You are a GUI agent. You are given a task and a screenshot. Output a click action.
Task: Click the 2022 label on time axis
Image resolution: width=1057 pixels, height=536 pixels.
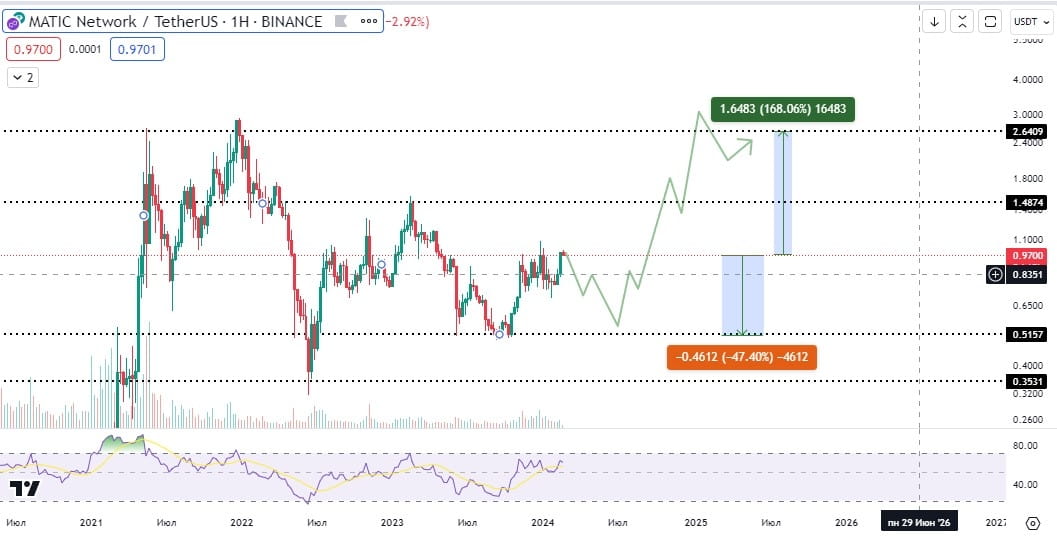tap(241, 523)
